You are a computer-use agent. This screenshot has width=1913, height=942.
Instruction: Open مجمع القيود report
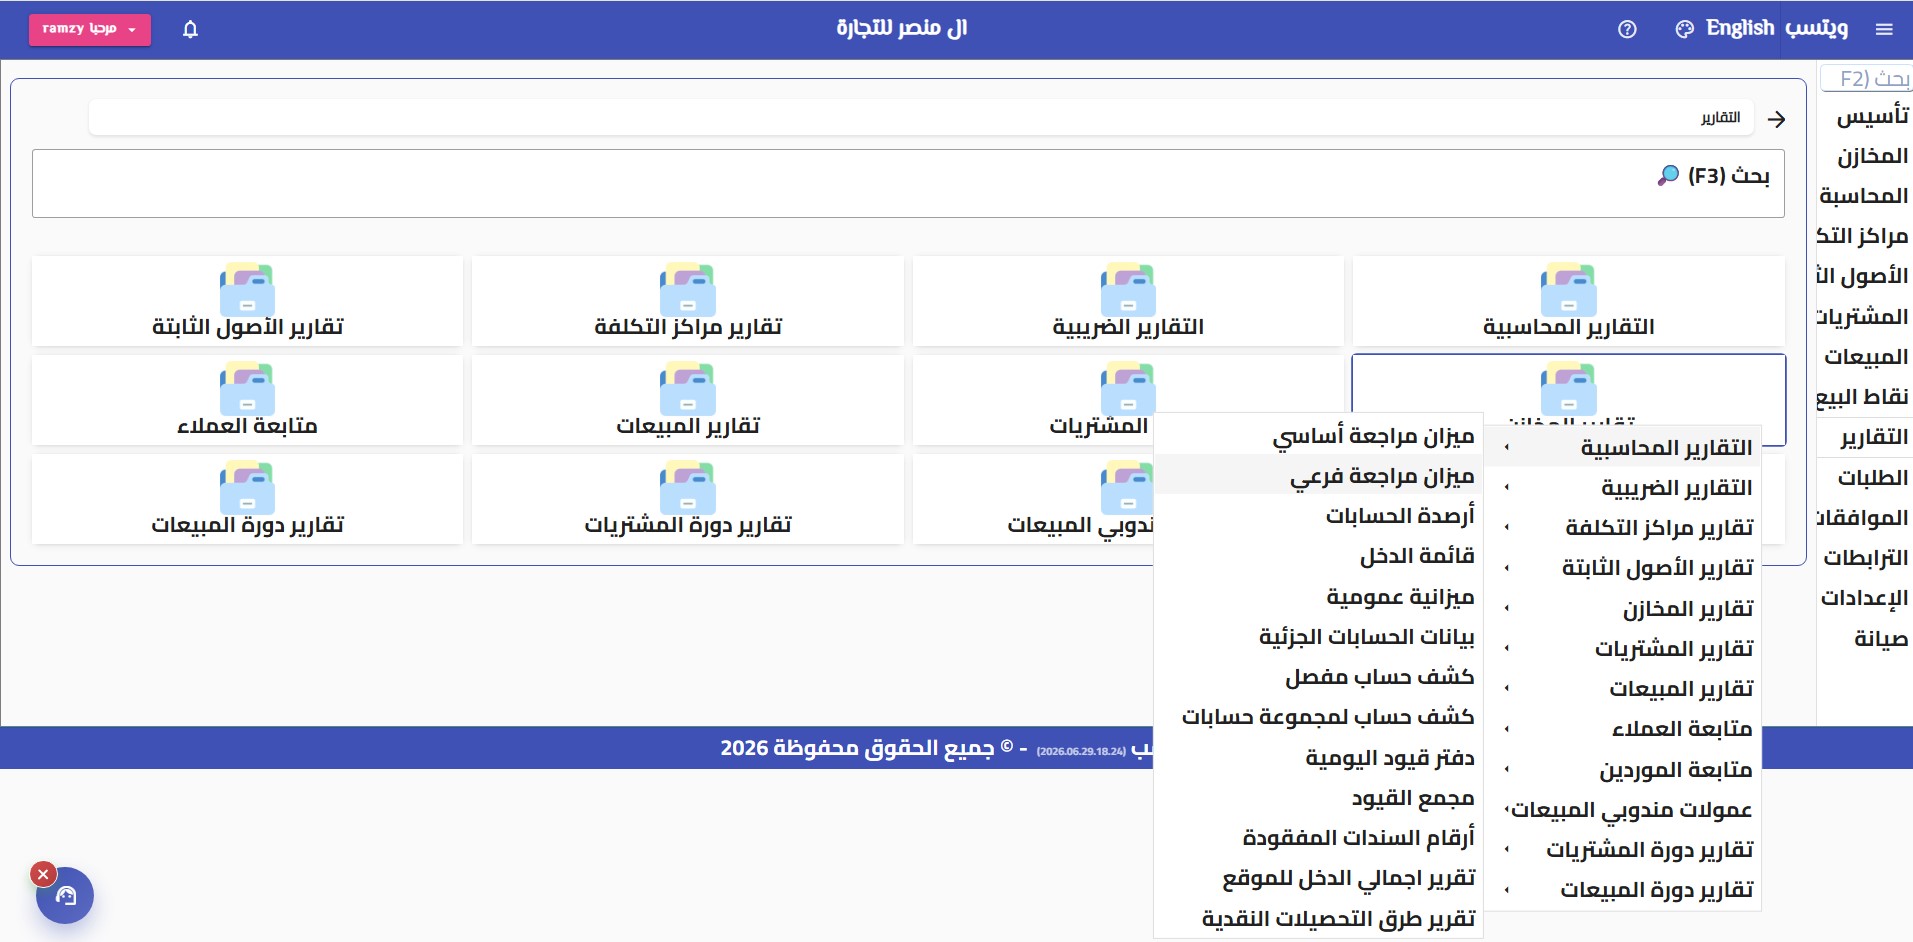point(1318,798)
